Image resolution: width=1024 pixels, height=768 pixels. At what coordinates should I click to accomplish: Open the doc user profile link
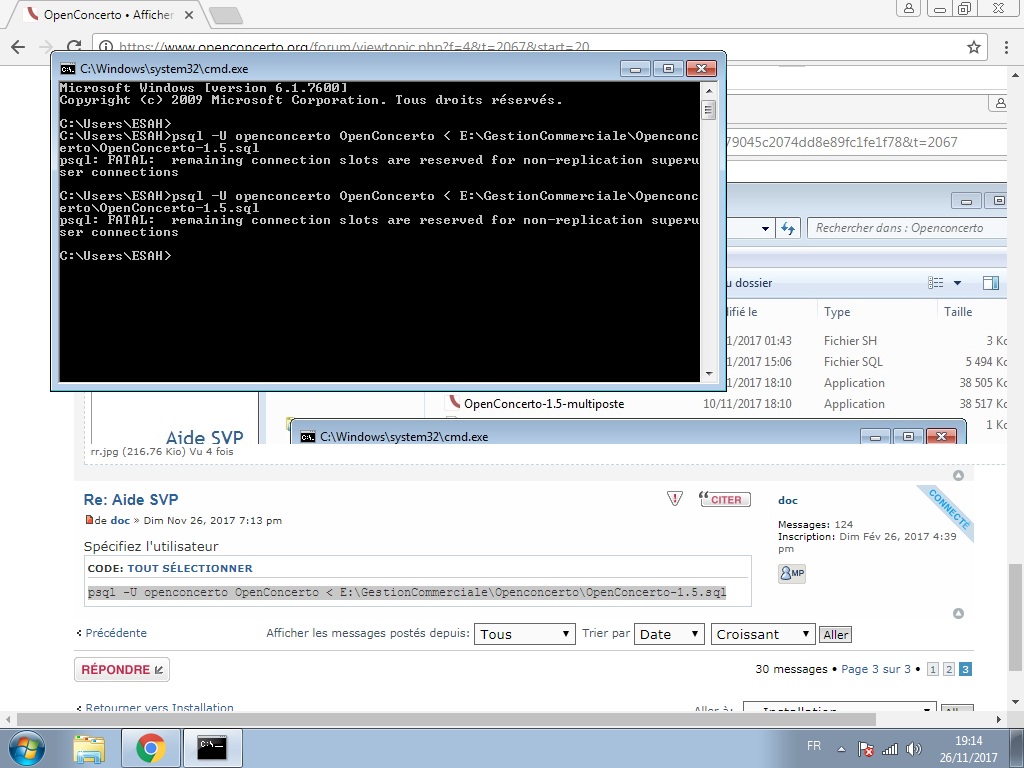pyautogui.click(x=788, y=500)
